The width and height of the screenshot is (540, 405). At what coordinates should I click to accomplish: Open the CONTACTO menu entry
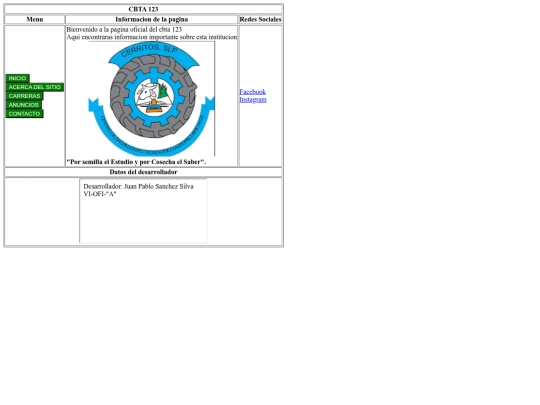tap(24, 114)
